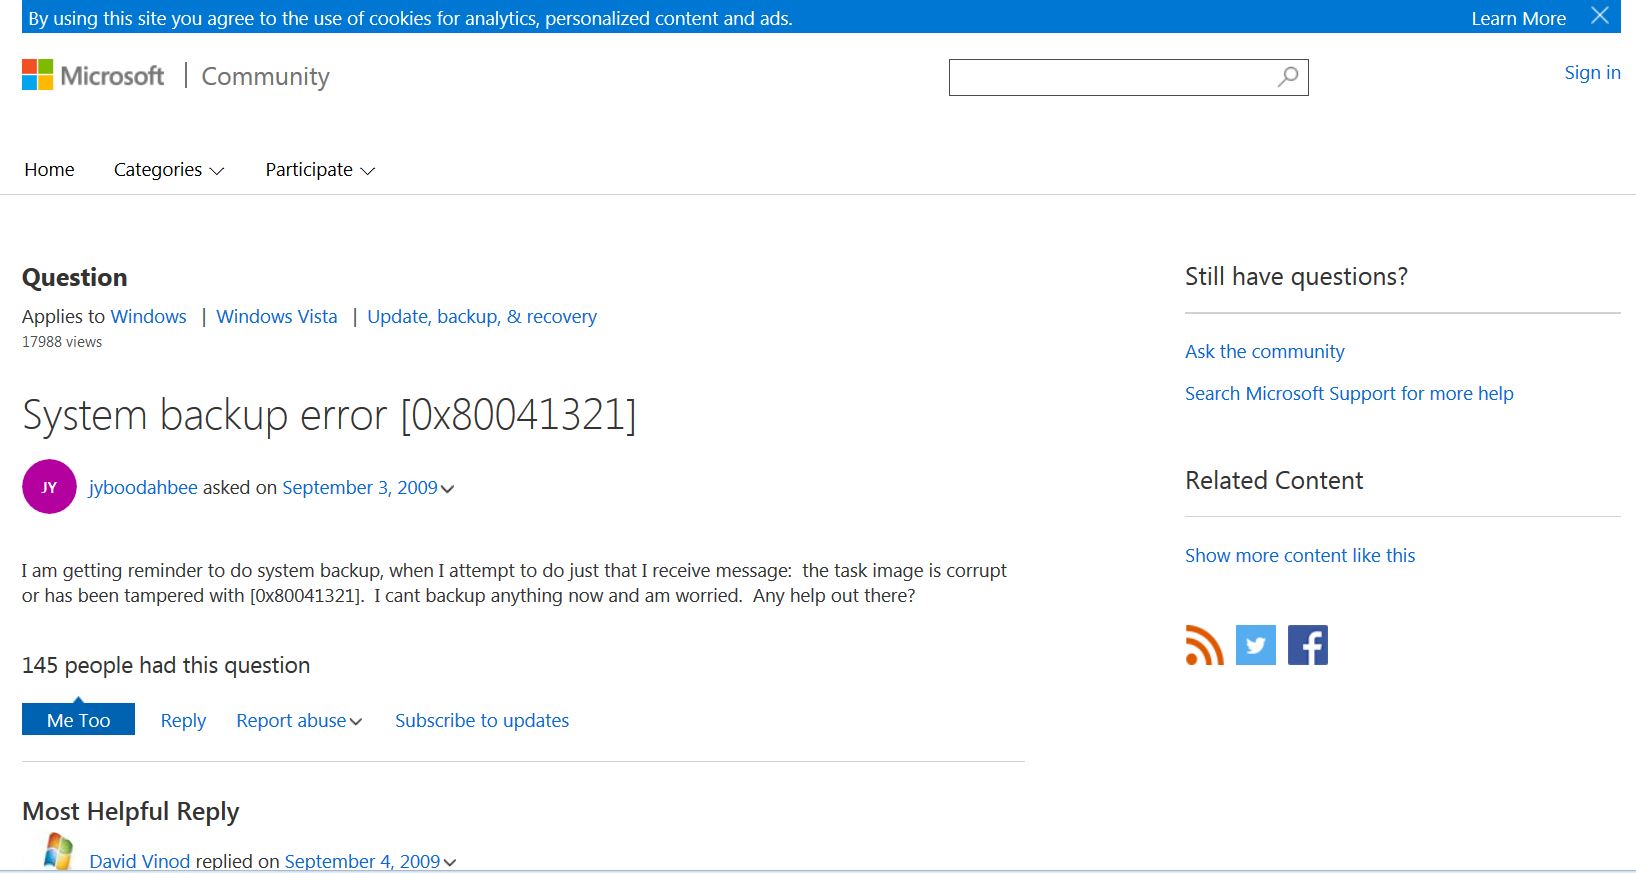Close the cookie notice banner

click(1600, 16)
